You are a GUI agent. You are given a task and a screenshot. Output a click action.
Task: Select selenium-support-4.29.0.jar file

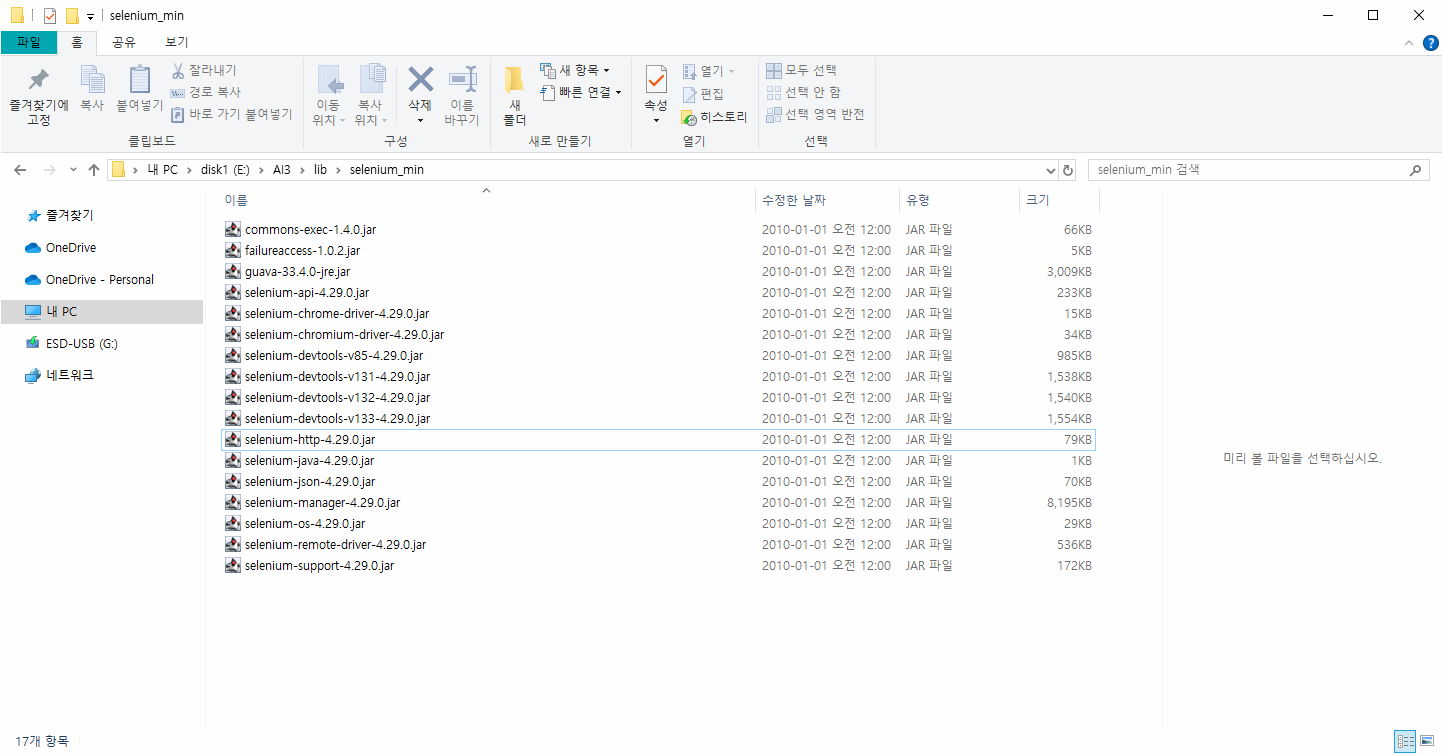tap(658, 566)
